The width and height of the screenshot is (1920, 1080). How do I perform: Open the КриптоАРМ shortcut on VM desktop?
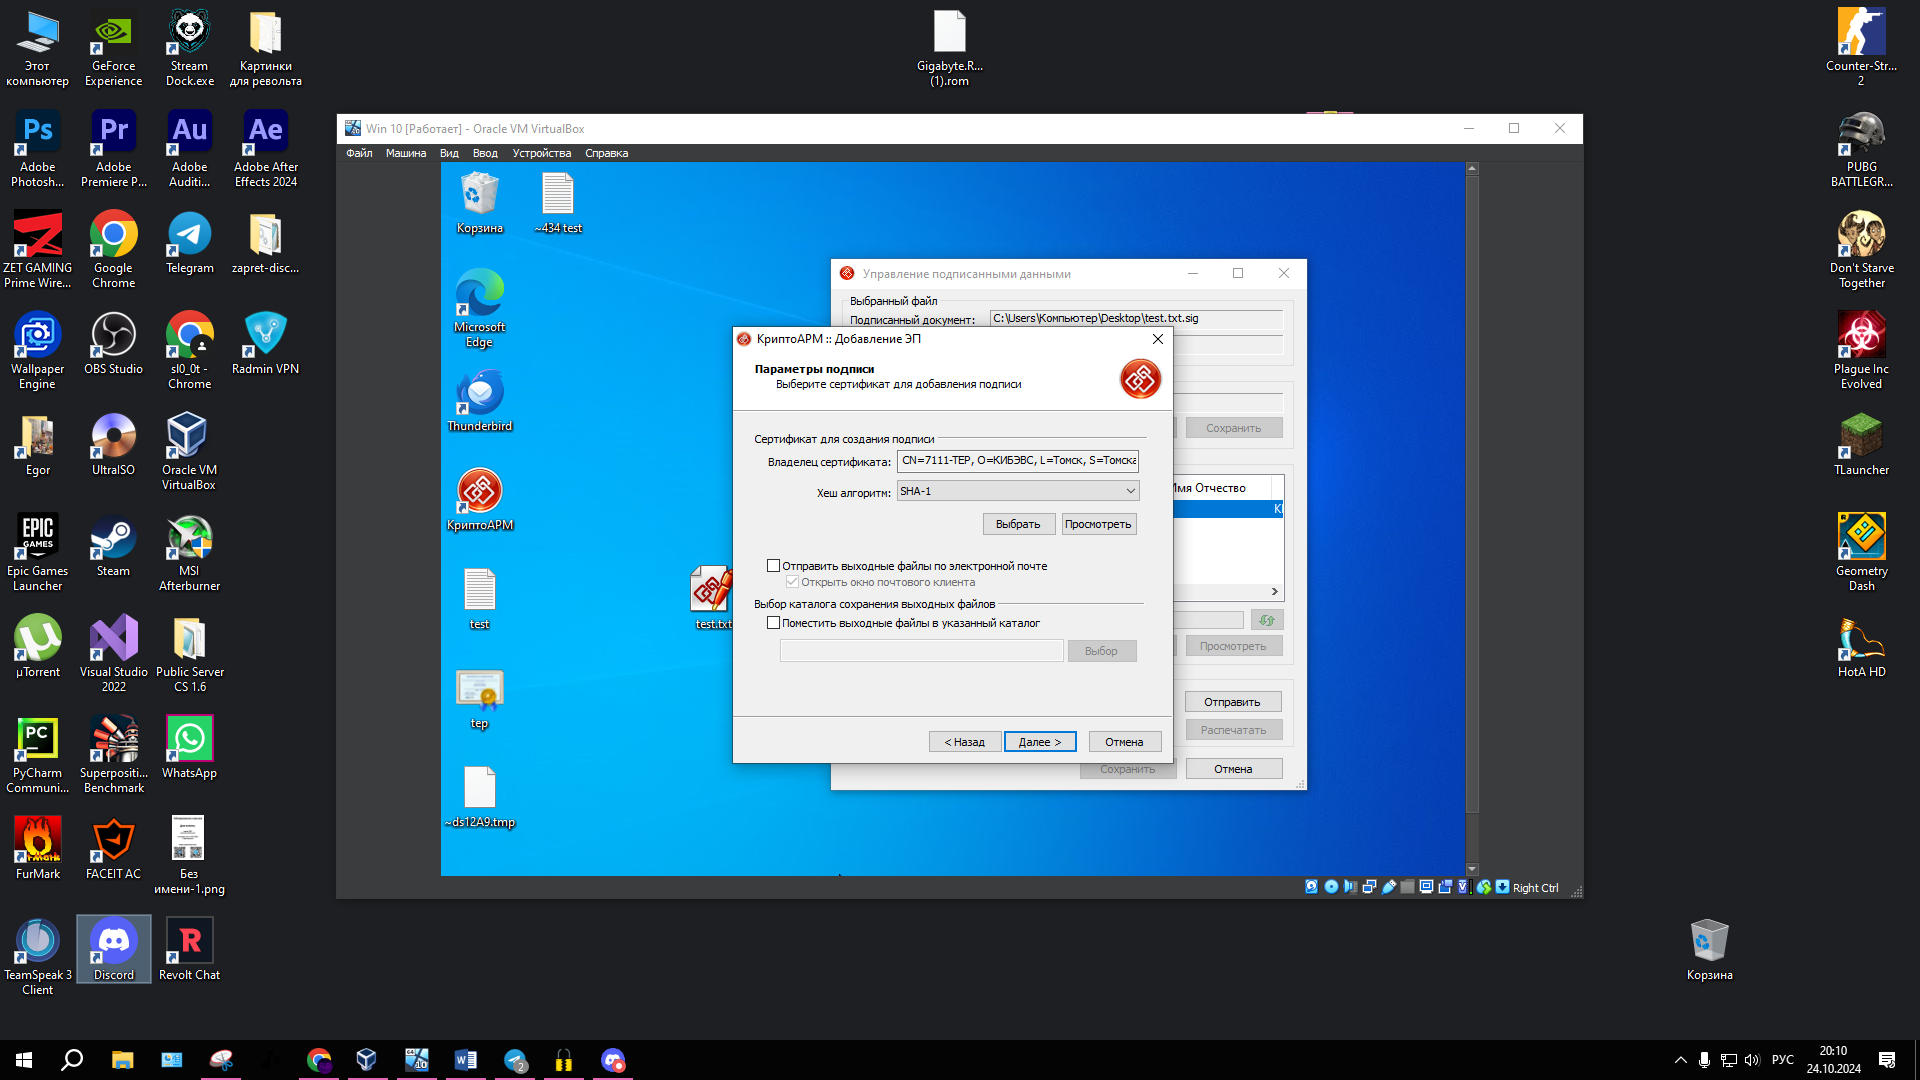pyautogui.click(x=480, y=499)
